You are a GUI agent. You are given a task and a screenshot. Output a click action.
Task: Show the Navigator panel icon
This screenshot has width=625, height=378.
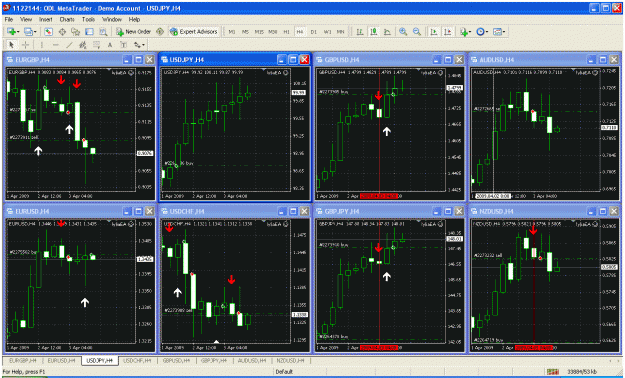(x=75, y=32)
